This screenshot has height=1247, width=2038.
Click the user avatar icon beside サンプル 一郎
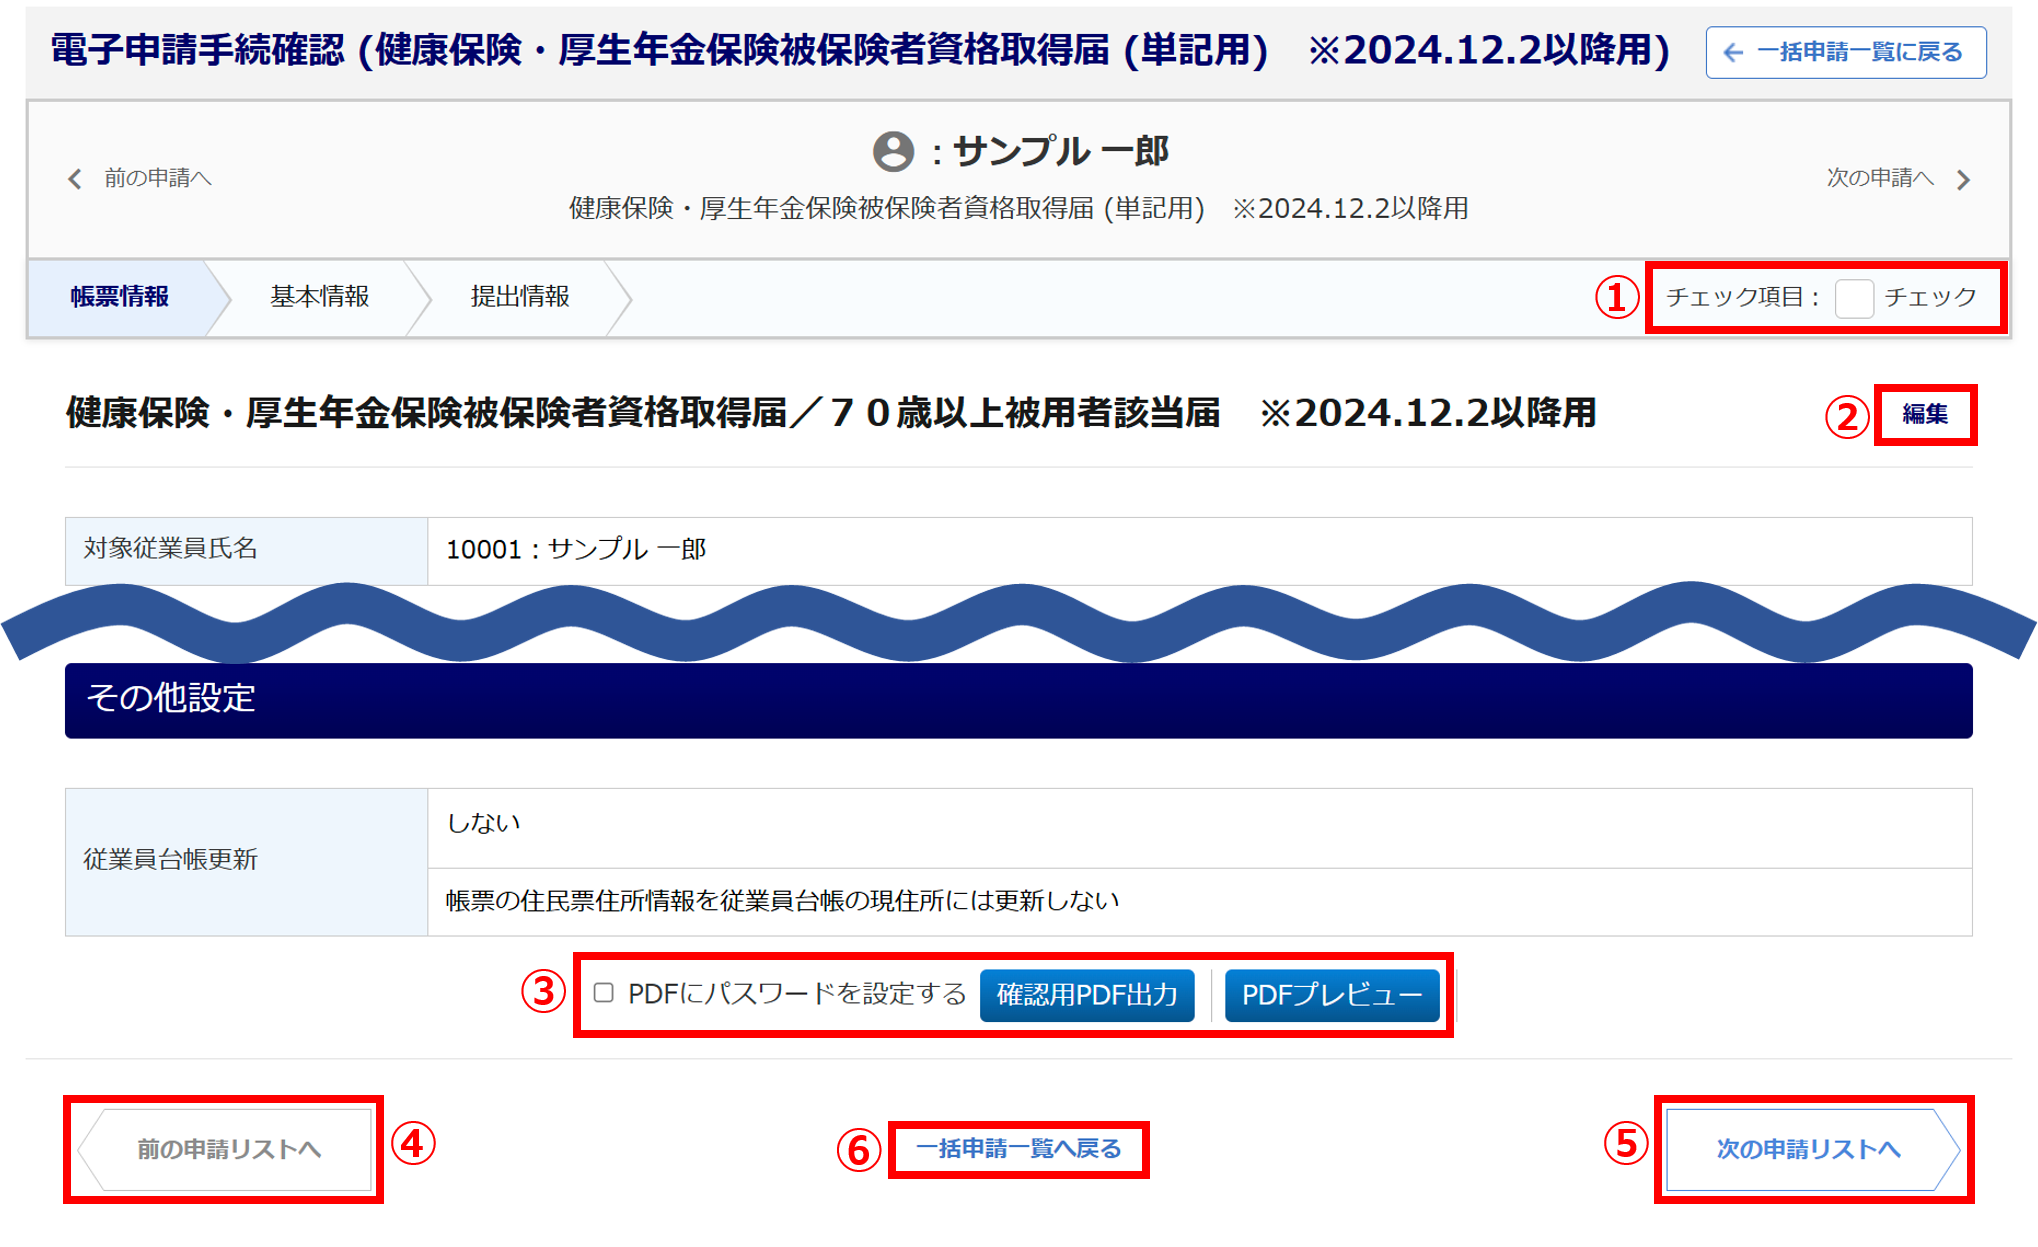pos(893,152)
